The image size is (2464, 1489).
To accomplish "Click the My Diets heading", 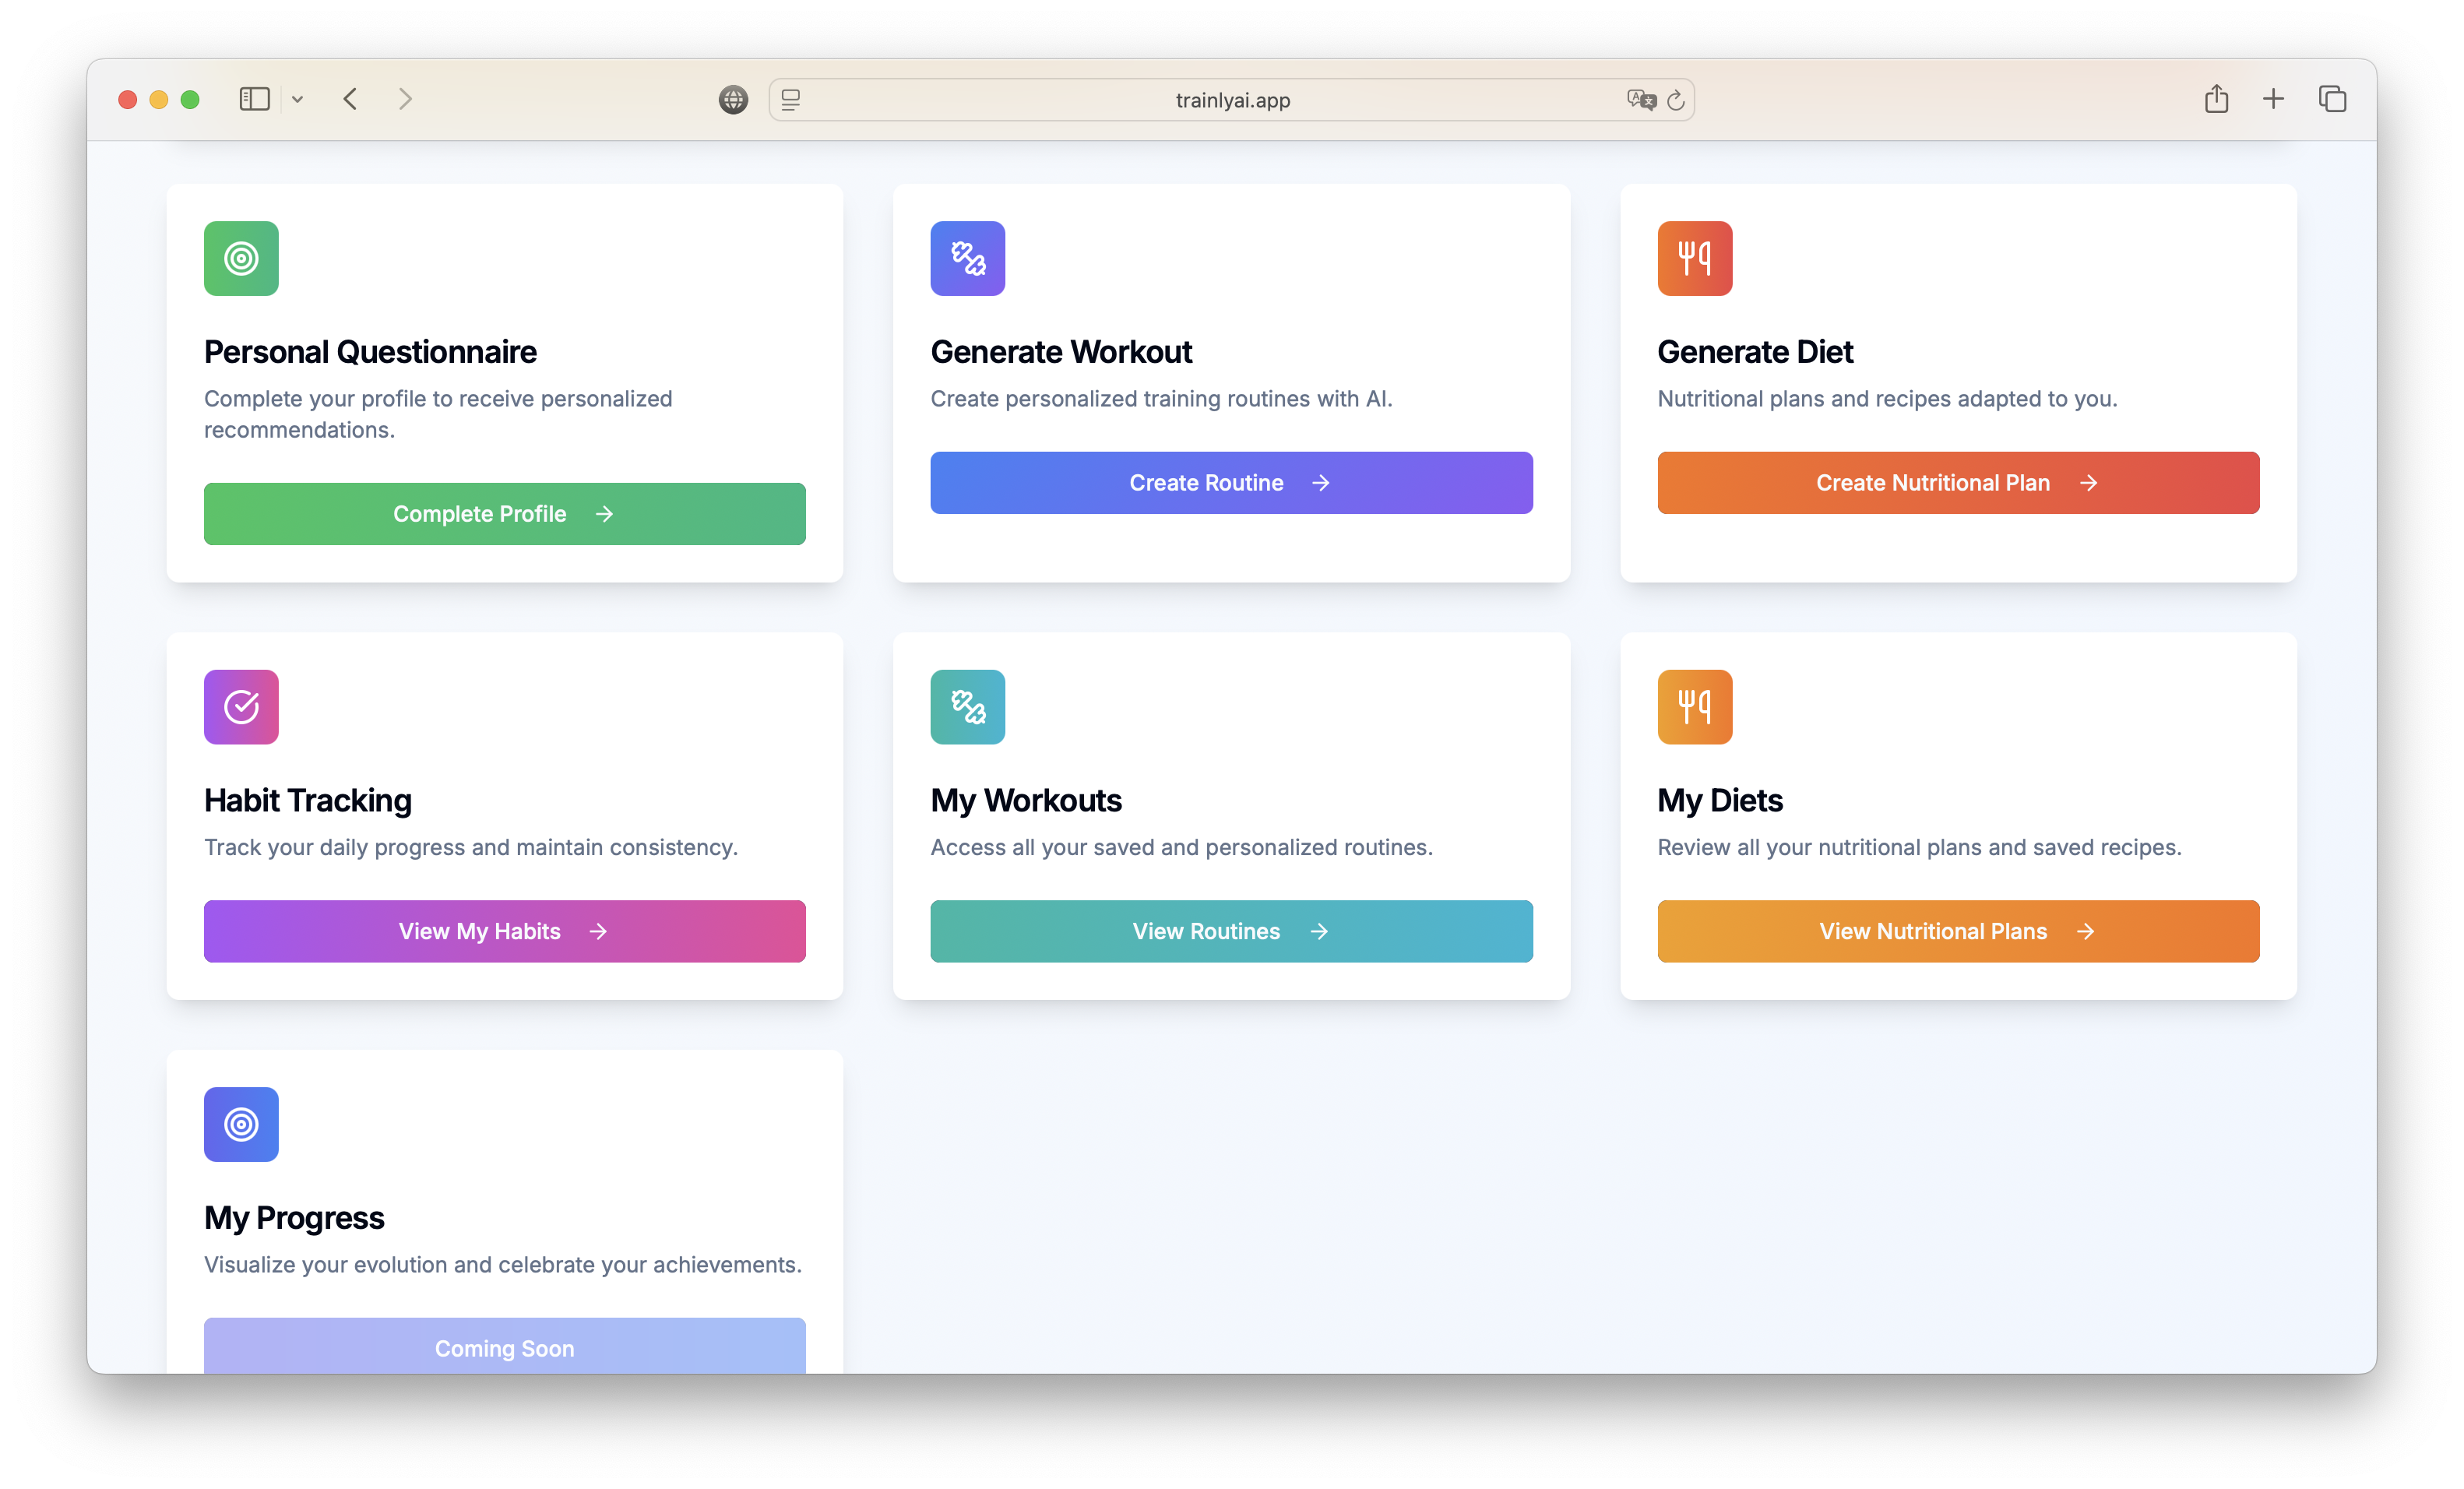I will click(1720, 800).
